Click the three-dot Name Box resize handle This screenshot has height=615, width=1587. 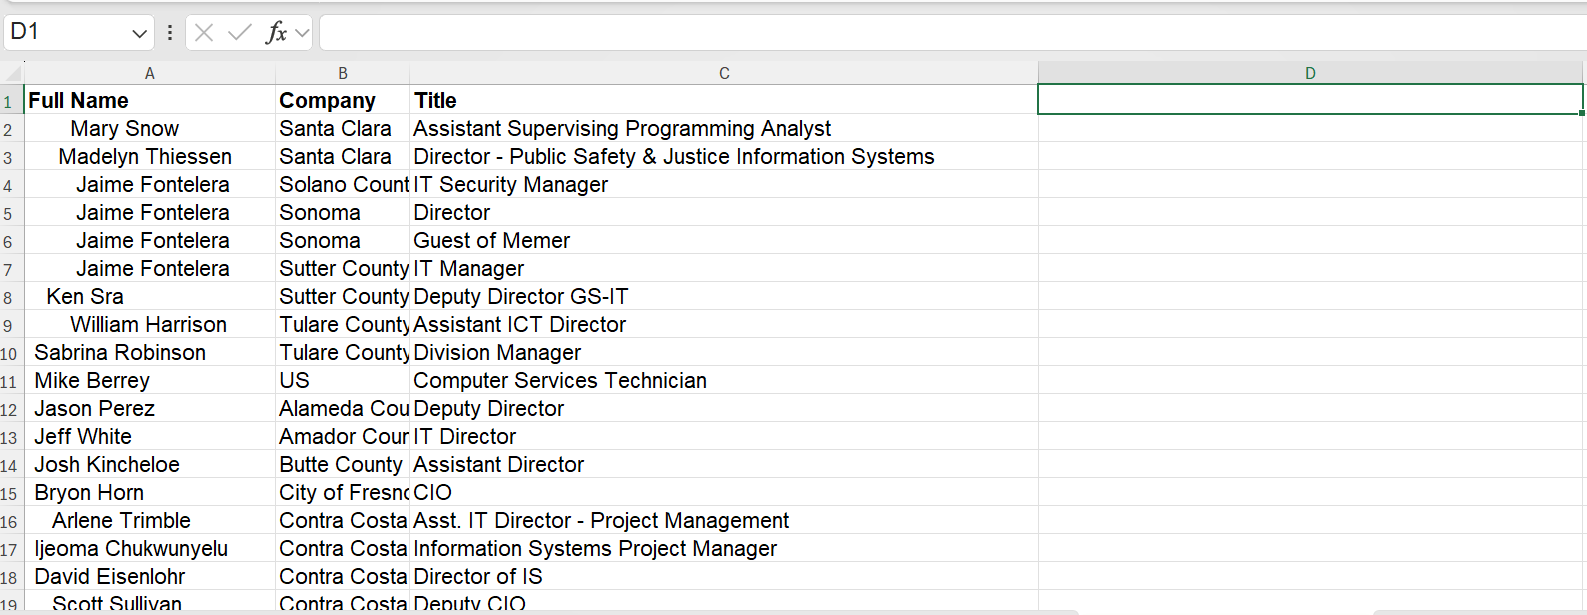pos(170,33)
